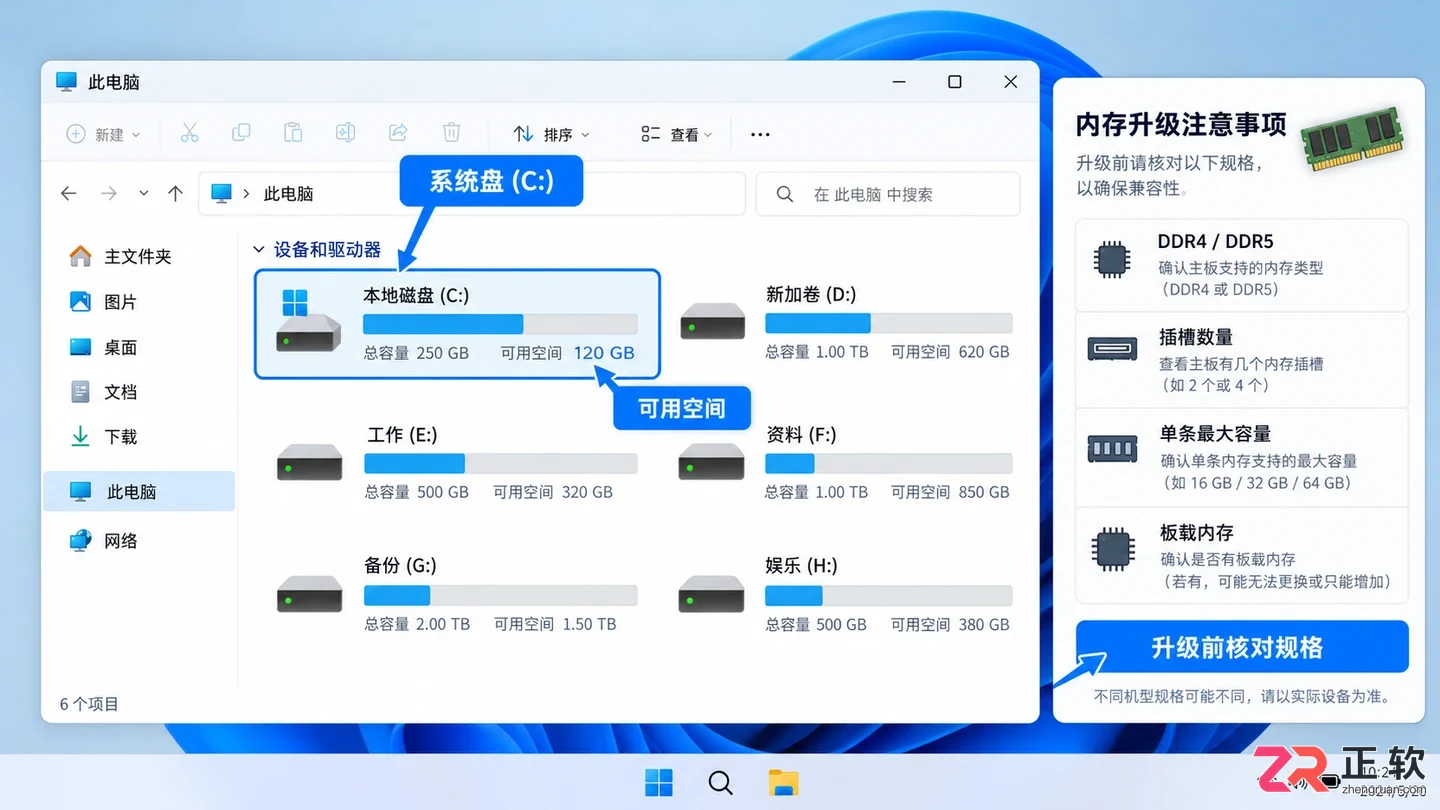Click the 新加卷 (D:) usage bar
Screen dimensions: 1440x810
(x=889, y=323)
